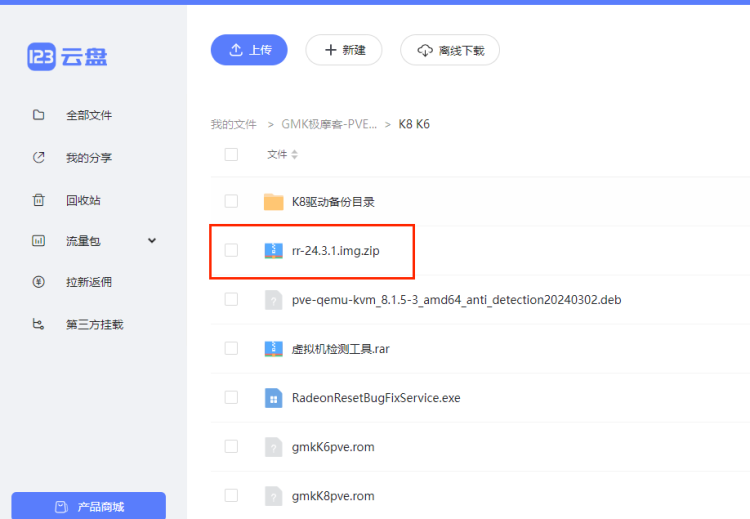Viewport: 750px width, 519px height.
Task: Click the file name 虚拟机检测工具.rar
Action: [341, 349]
